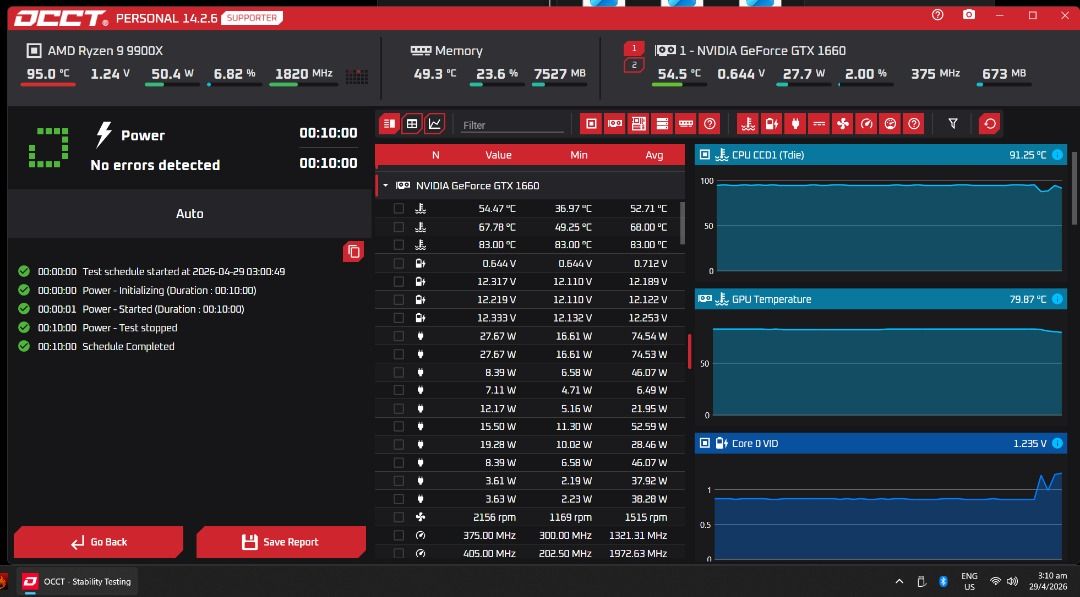Toggle the memory module source filter icon
This screenshot has height=597, width=1080.
(x=686, y=124)
